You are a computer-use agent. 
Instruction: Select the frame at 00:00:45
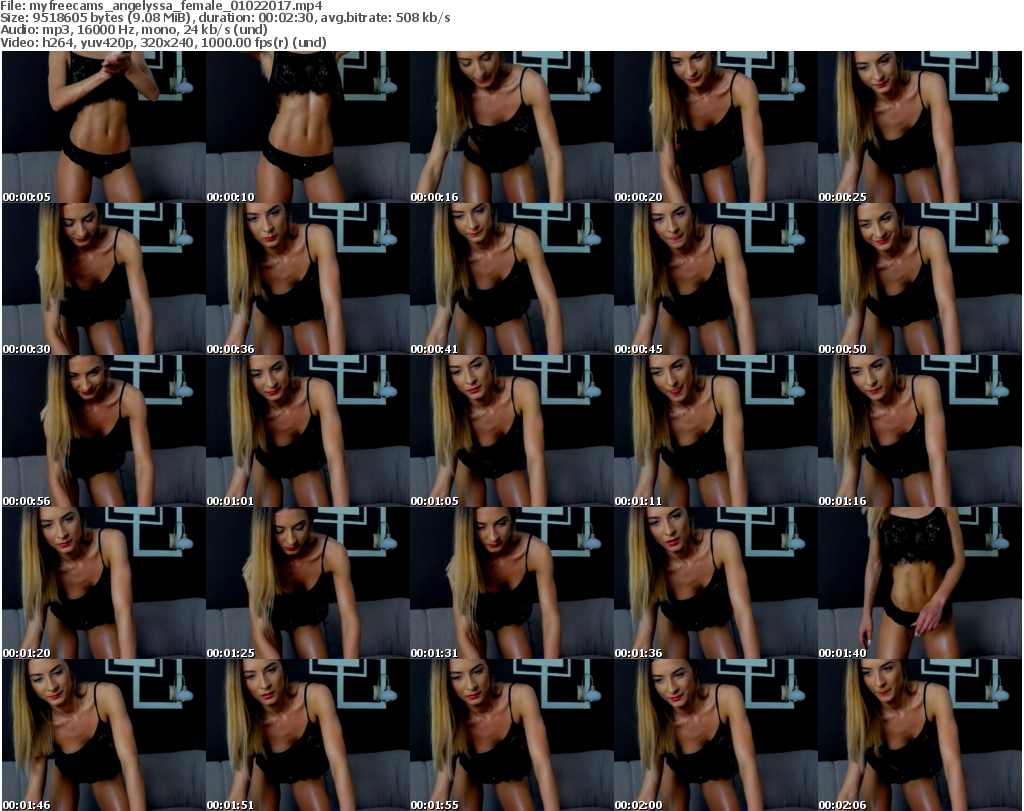715,279
